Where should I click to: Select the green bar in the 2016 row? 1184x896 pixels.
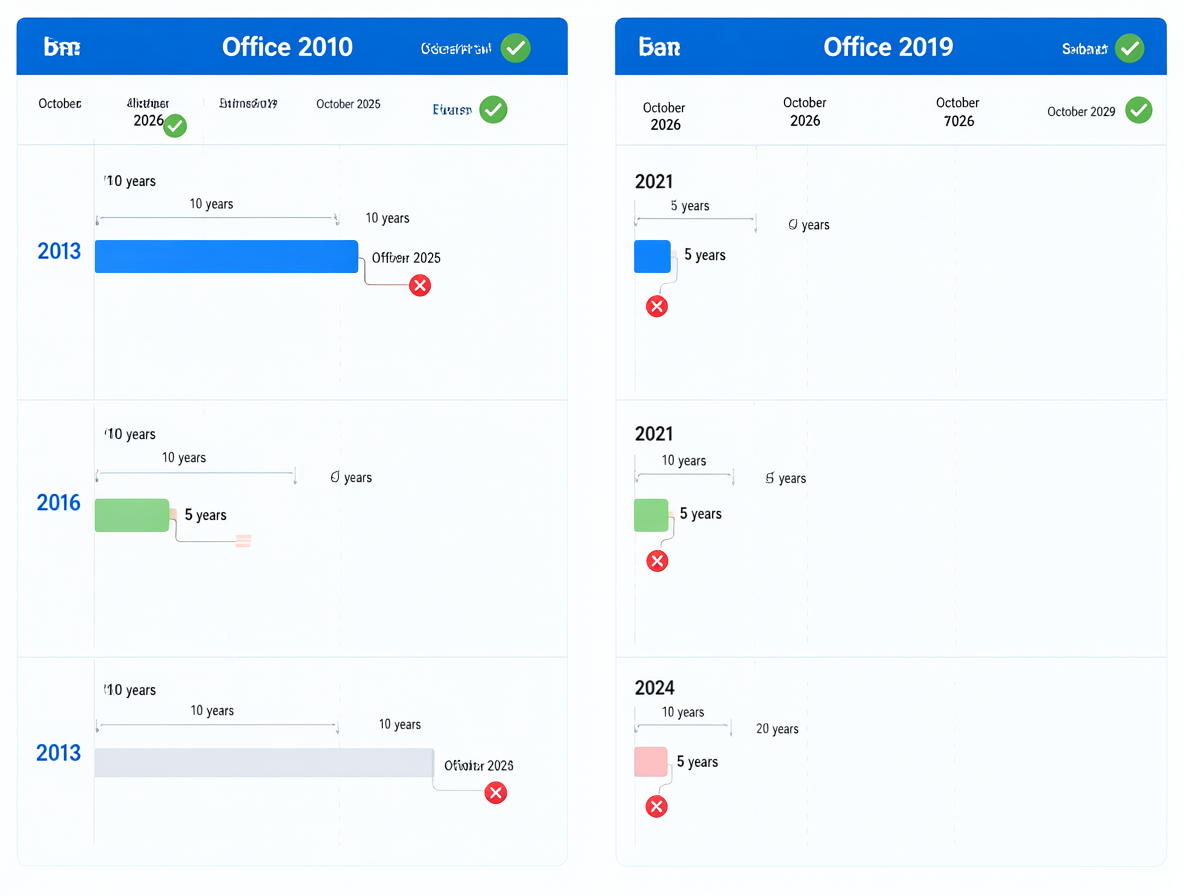132,515
